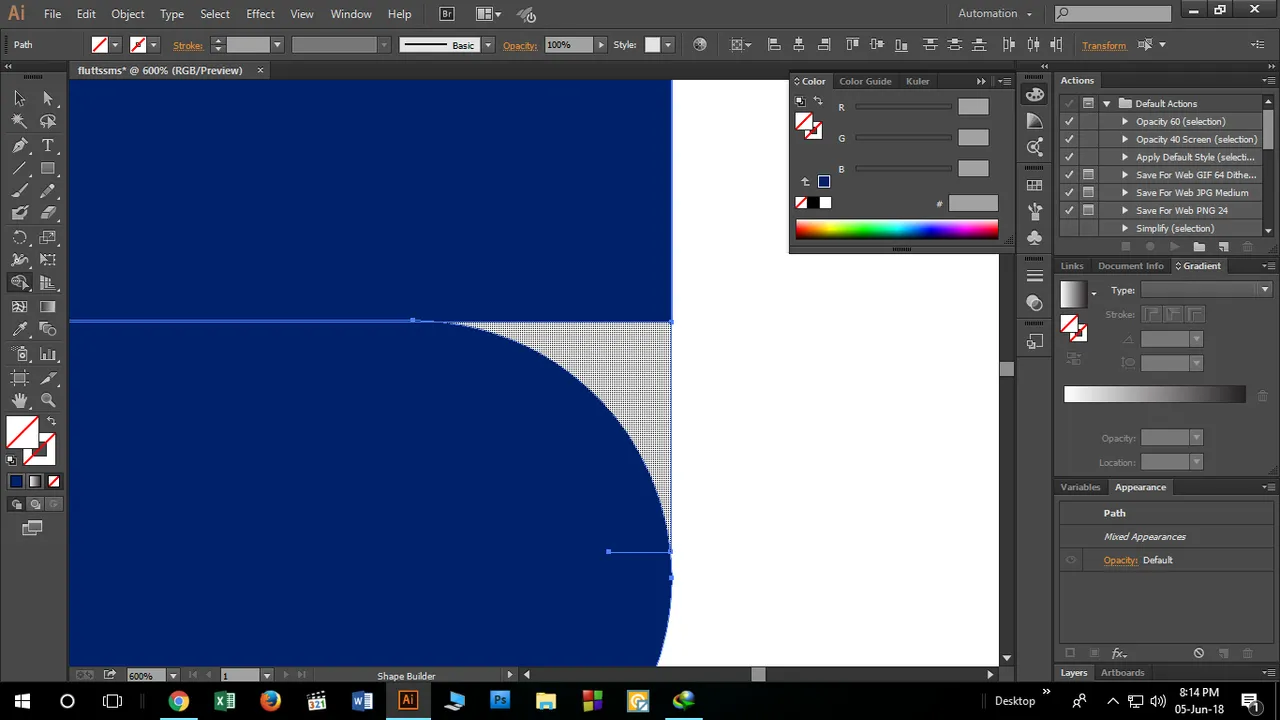
Task: Select the Gradient tool in toolbox
Action: [x=48, y=307]
